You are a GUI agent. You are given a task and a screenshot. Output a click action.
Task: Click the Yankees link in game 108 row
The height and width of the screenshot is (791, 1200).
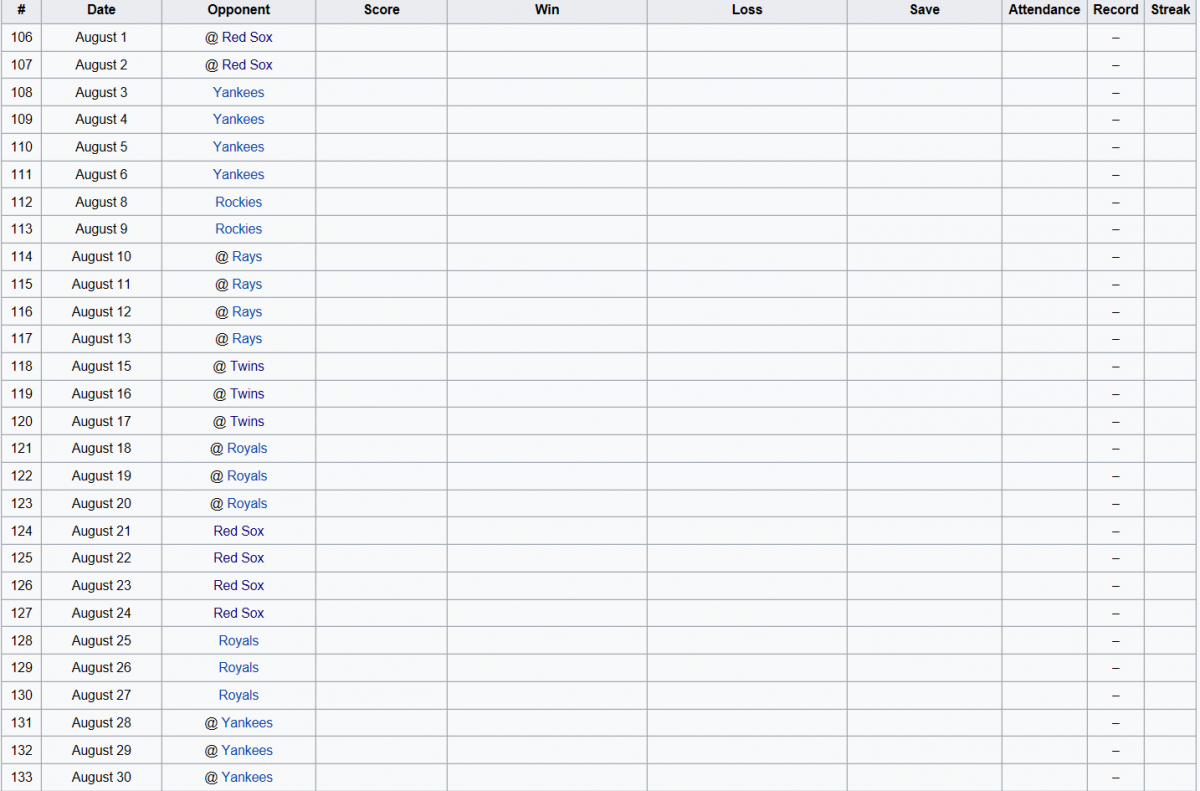pyautogui.click(x=238, y=92)
